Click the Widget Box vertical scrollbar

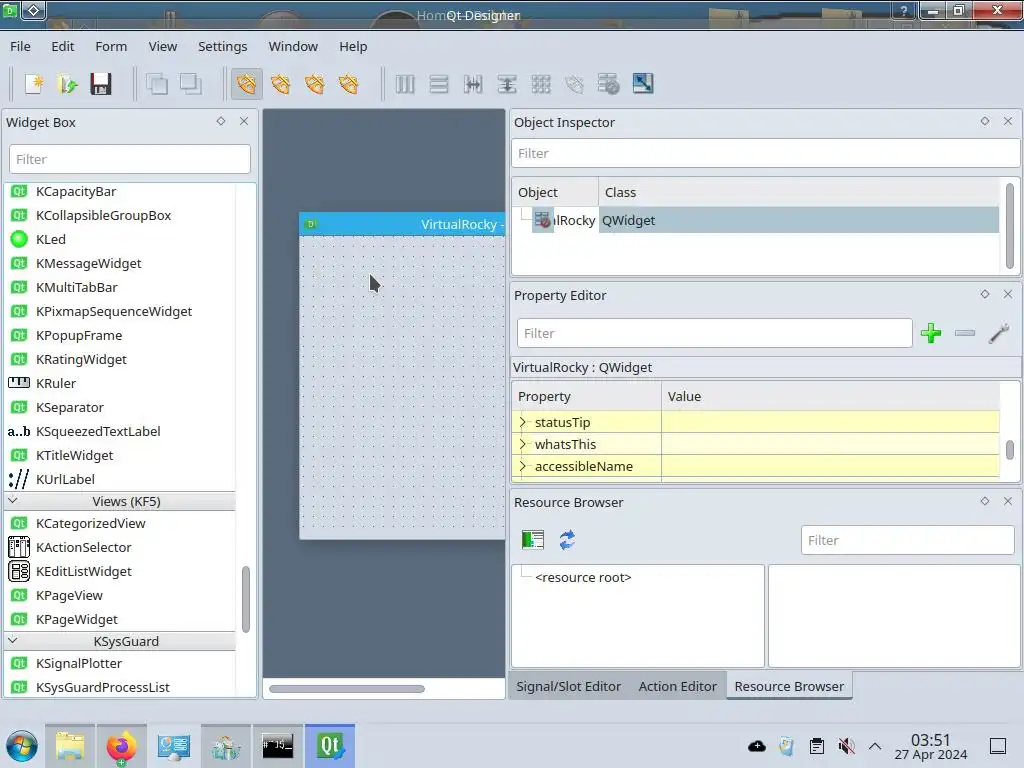pyautogui.click(x=246, y=599)
